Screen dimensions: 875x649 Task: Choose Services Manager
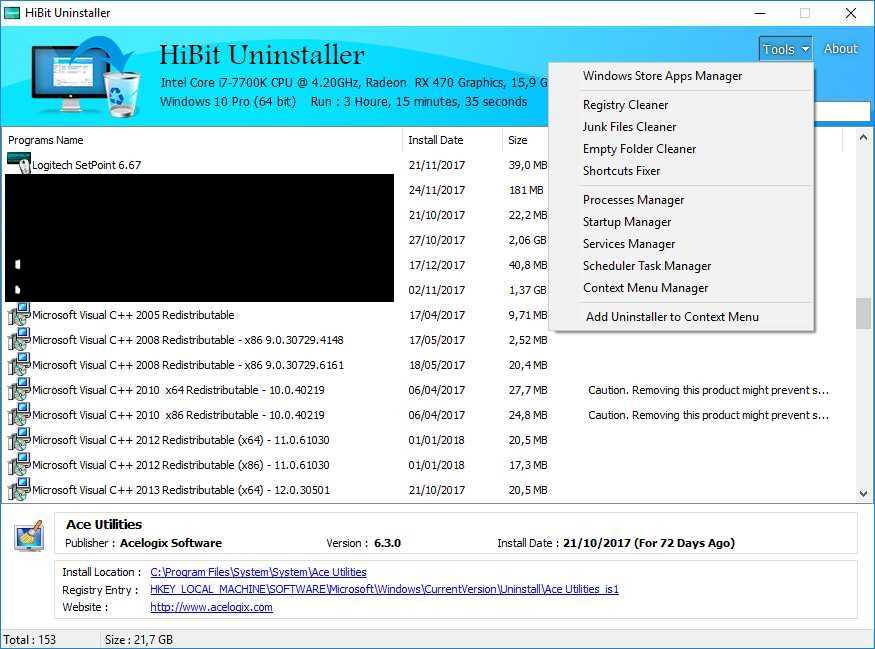tap(629, 244)
